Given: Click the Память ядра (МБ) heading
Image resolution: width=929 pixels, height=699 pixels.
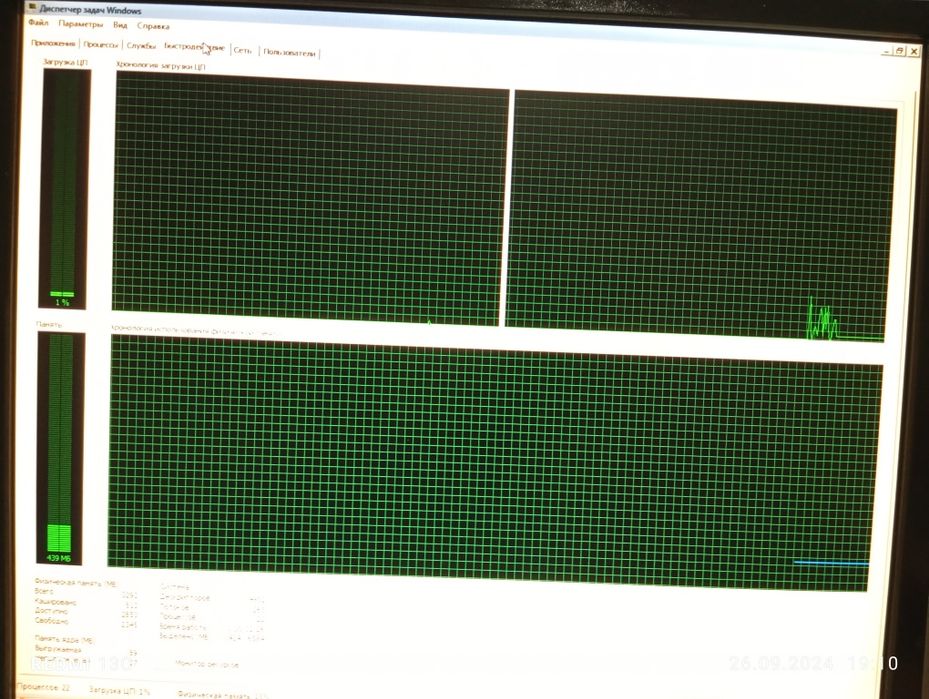Looking at the screenshot, I should pos(64,639).
